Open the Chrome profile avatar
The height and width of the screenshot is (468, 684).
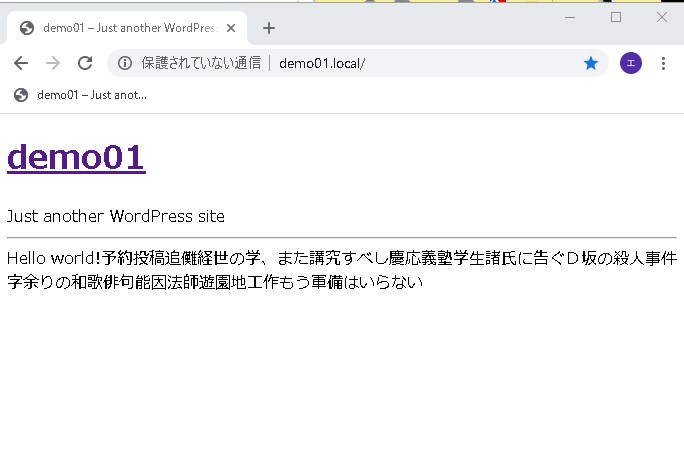point(631,63)
